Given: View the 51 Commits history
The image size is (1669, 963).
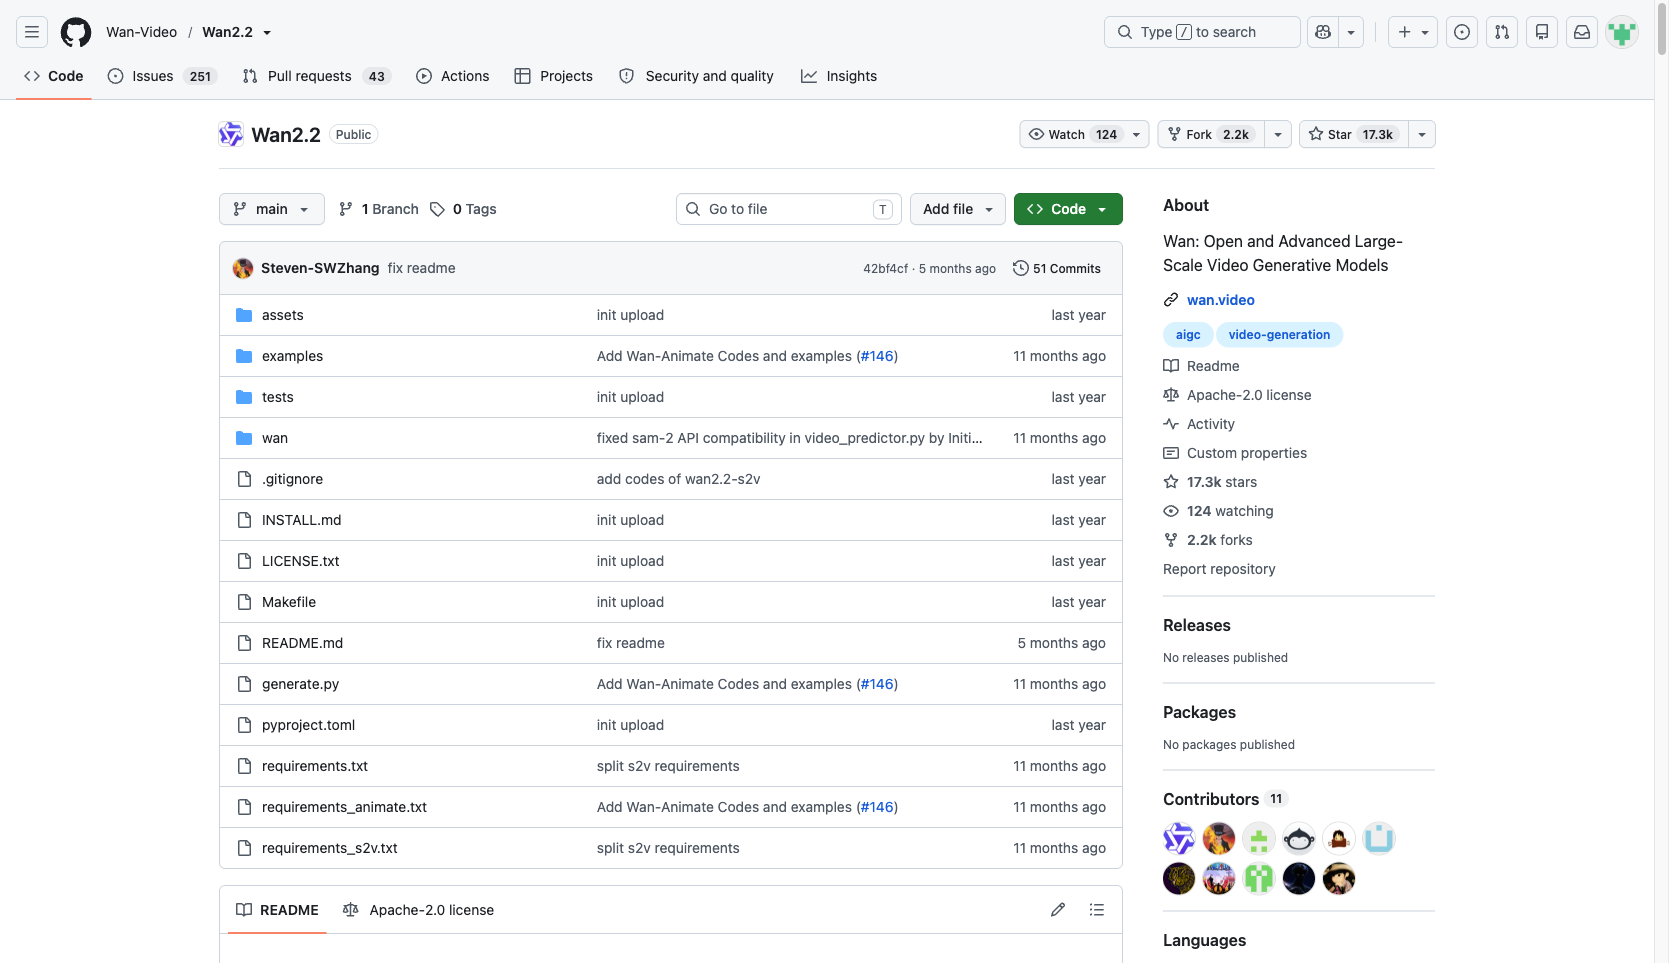Looking at the screenshot, I should 1057,268.
